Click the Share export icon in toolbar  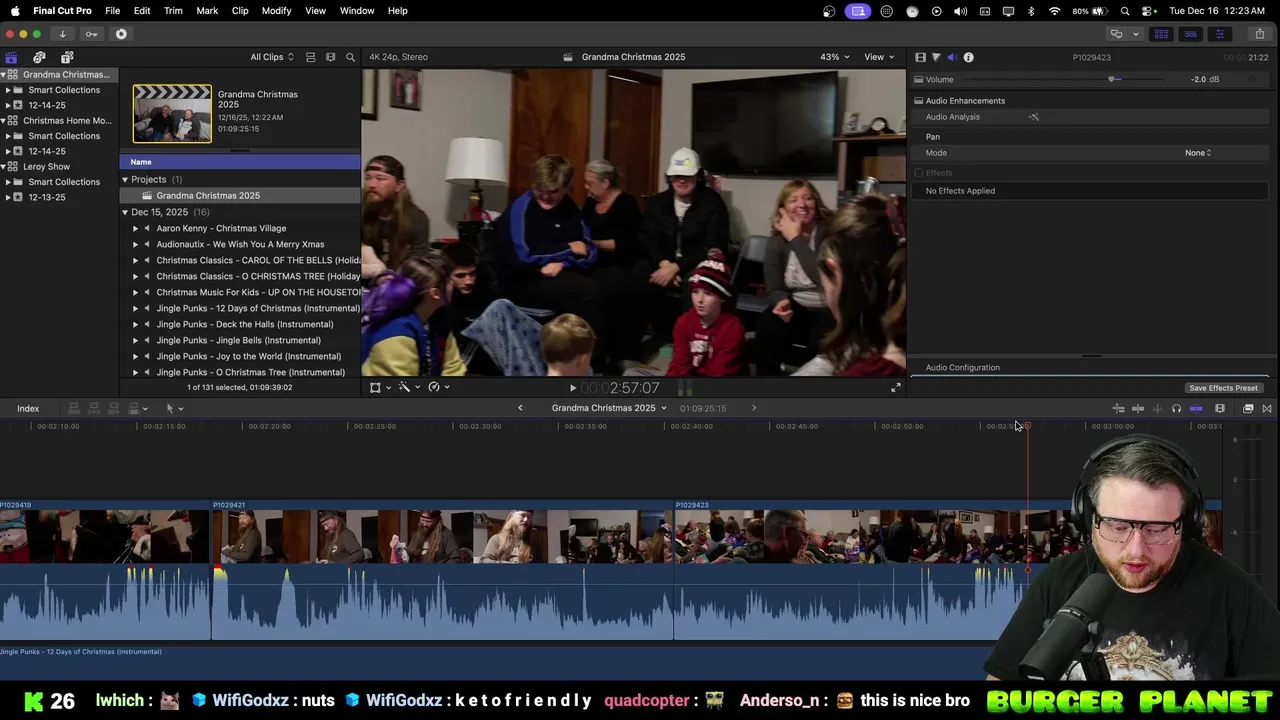click(1259, 34)
